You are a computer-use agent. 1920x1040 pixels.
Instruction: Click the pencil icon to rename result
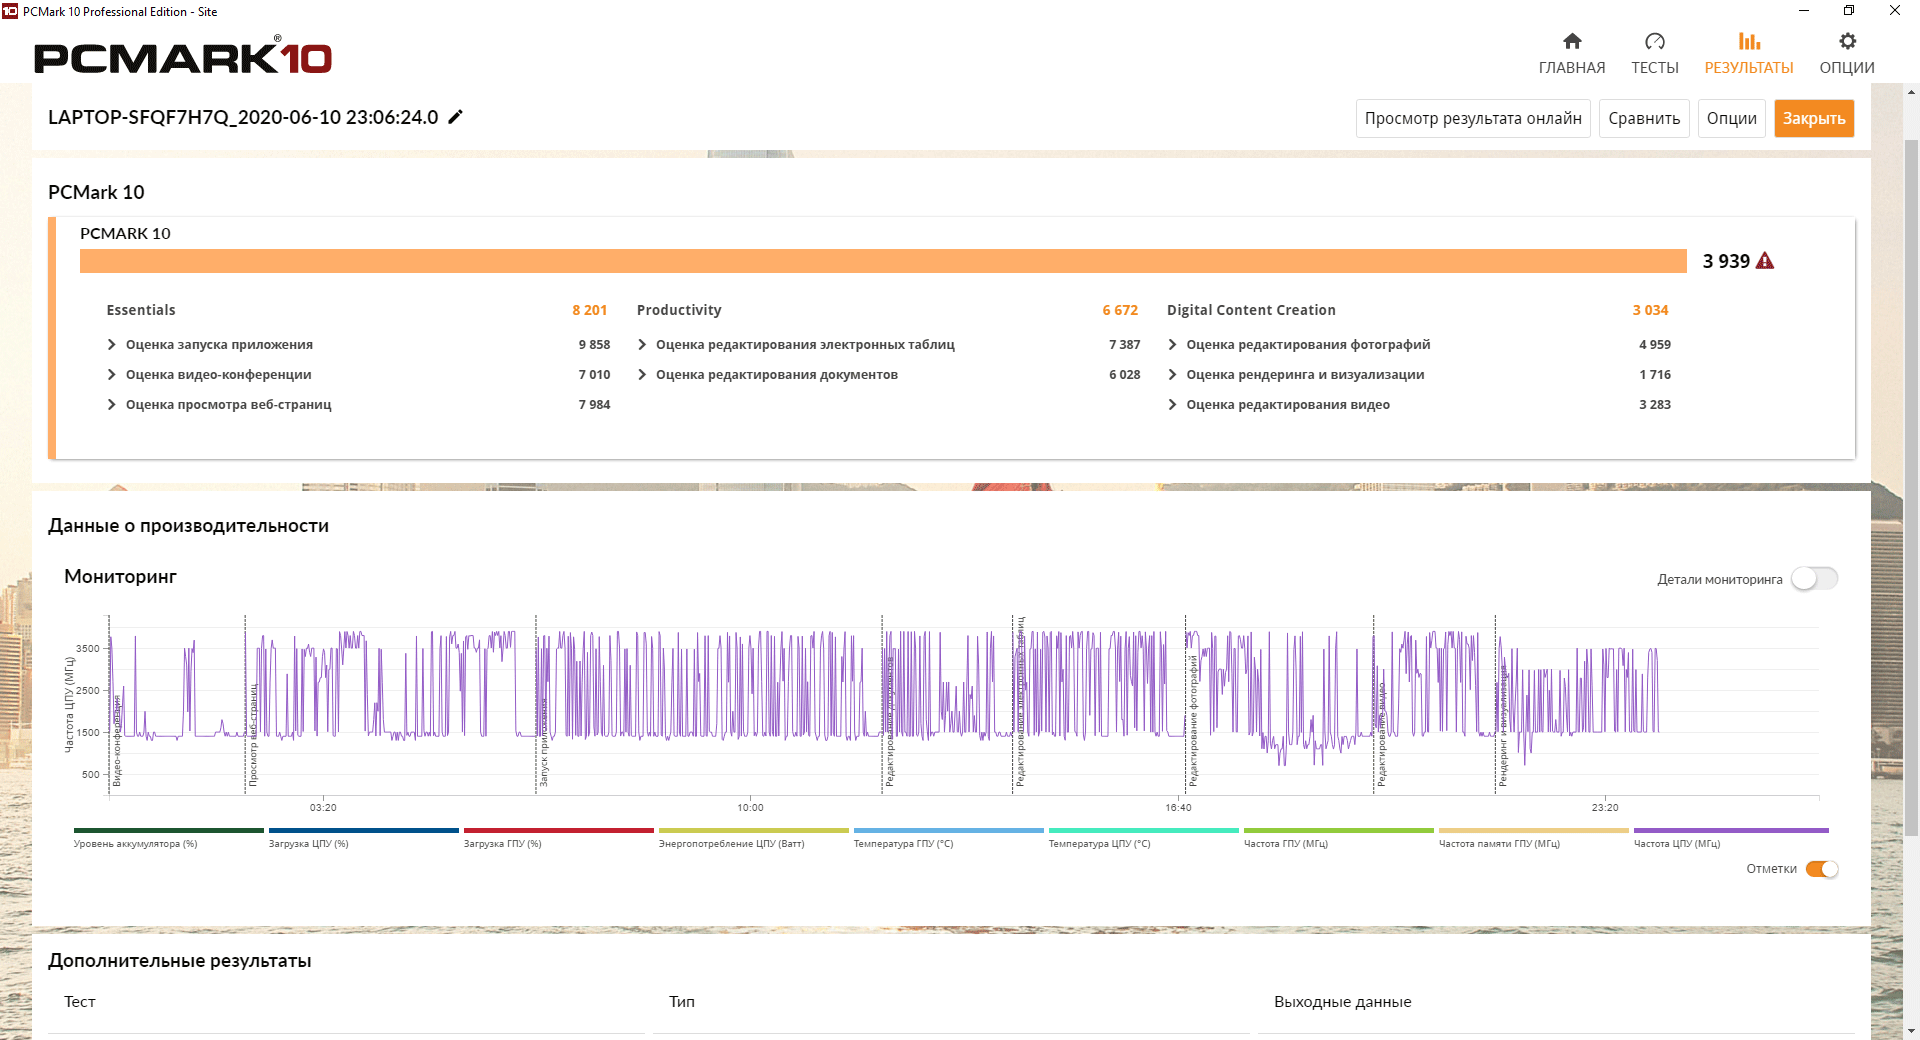click(x=456, y=117)
